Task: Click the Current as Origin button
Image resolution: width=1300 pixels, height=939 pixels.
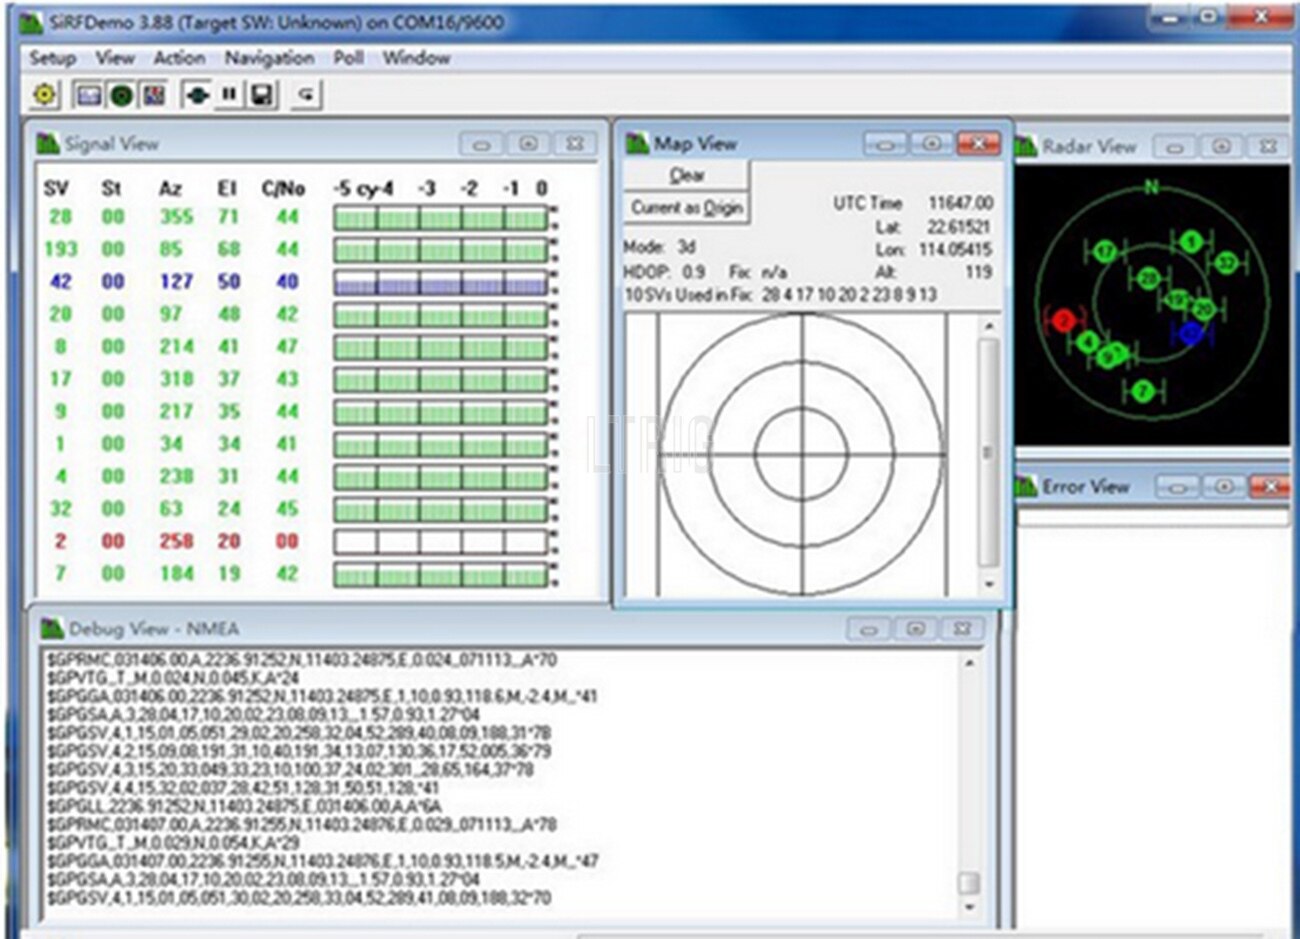Action: (686, 208)
